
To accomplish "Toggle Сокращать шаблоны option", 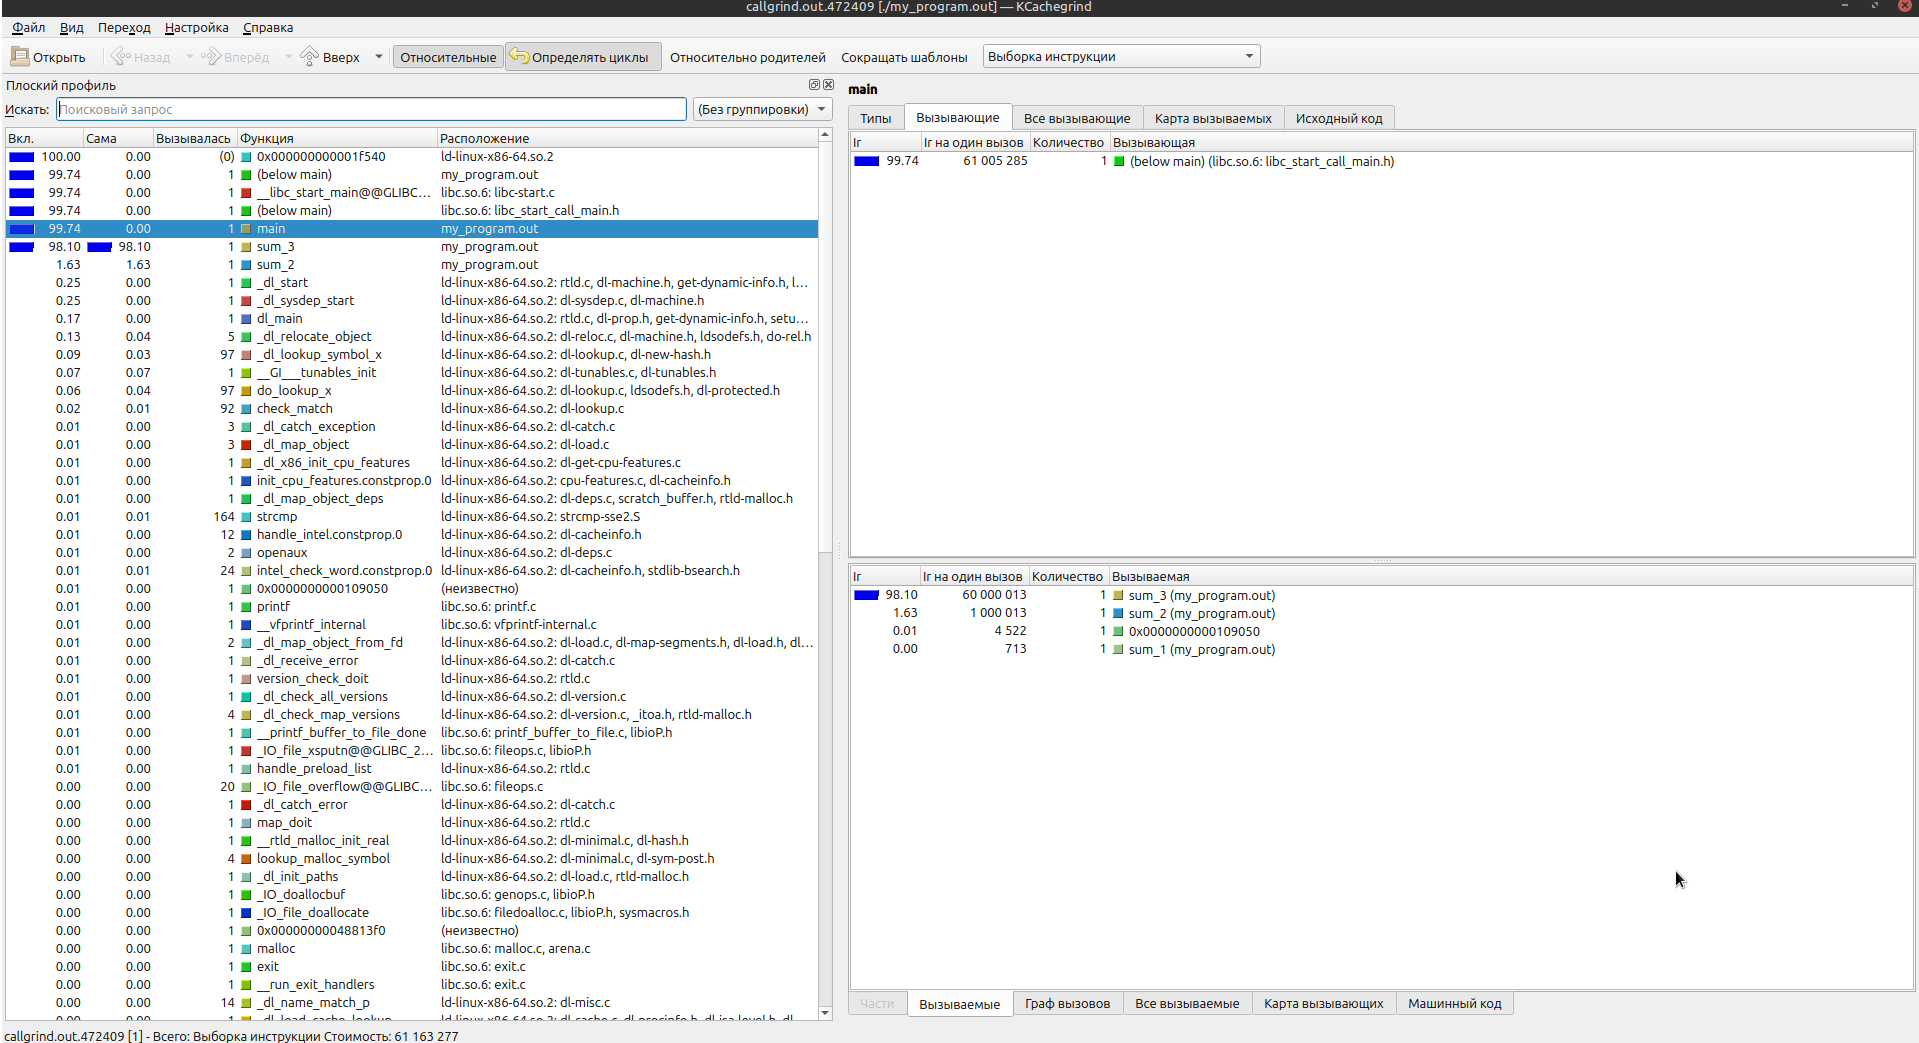I will click(904, 57).
